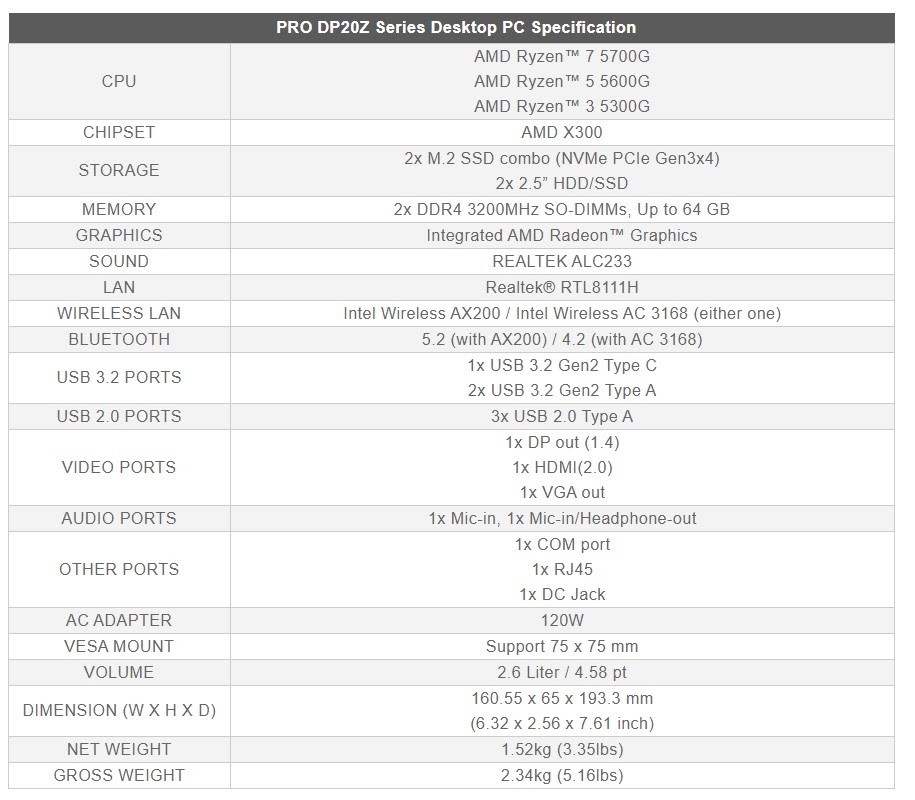Click the DDR4 3200MHz SO-DIMMs memory value
915x800 pixels.
click(561, 209)
